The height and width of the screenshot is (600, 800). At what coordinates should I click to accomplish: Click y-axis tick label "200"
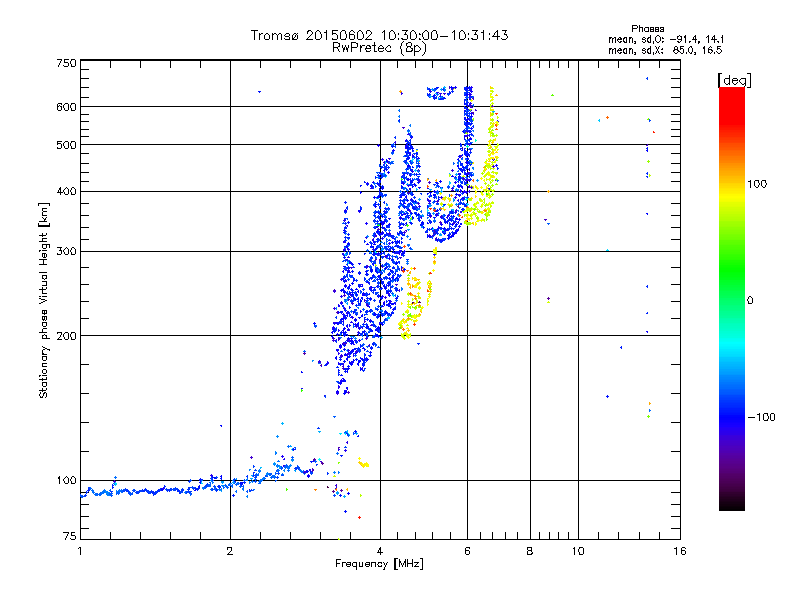click(66, 336)
